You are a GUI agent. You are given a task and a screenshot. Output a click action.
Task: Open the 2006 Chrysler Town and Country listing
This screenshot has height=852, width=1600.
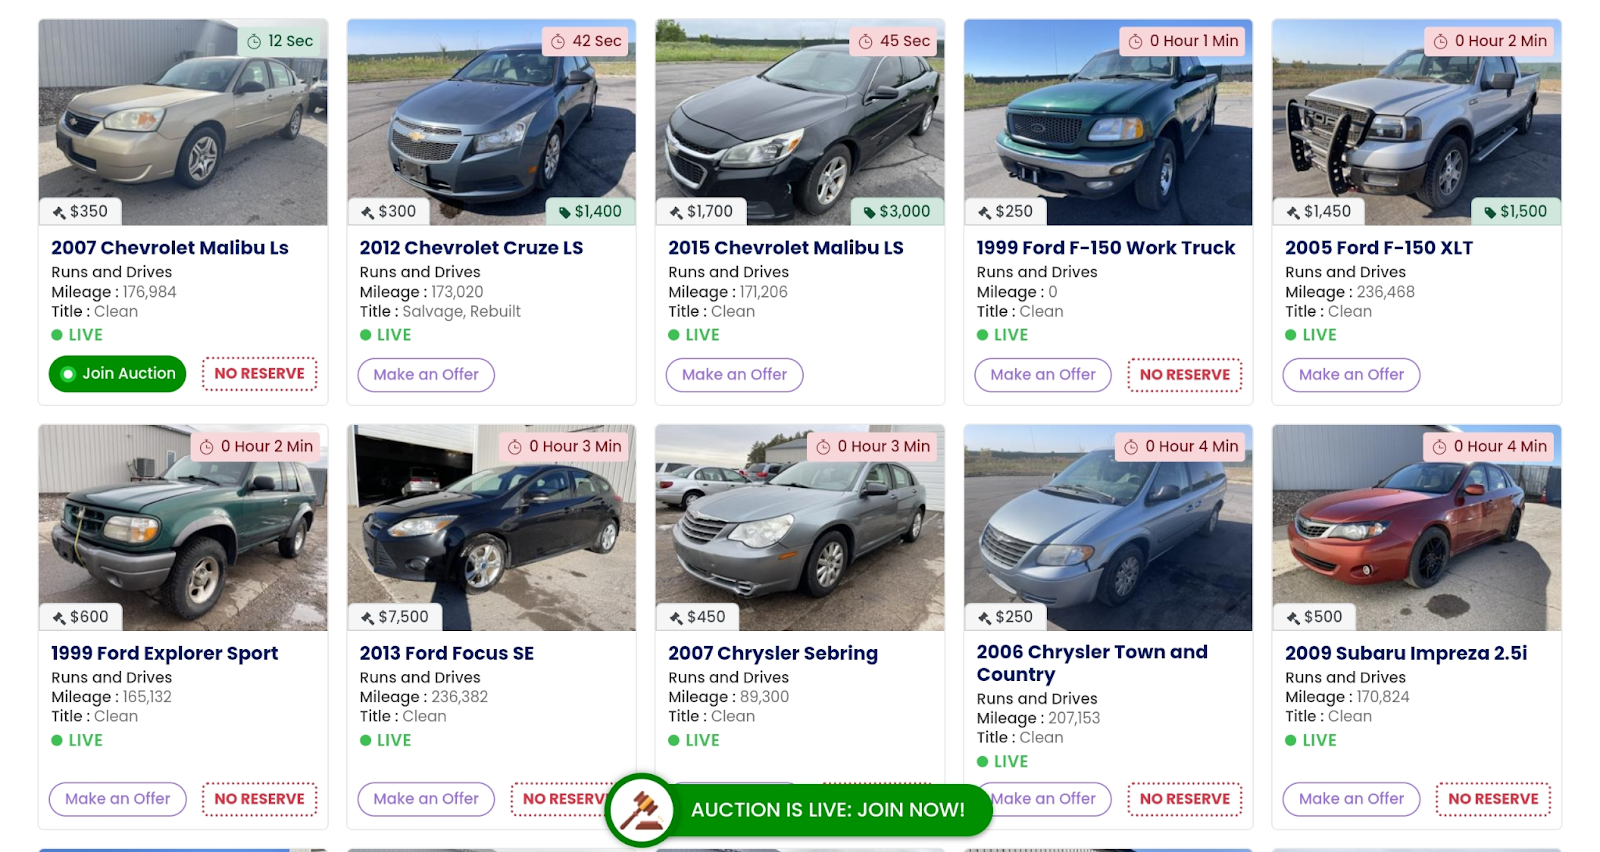(1092, 663)
